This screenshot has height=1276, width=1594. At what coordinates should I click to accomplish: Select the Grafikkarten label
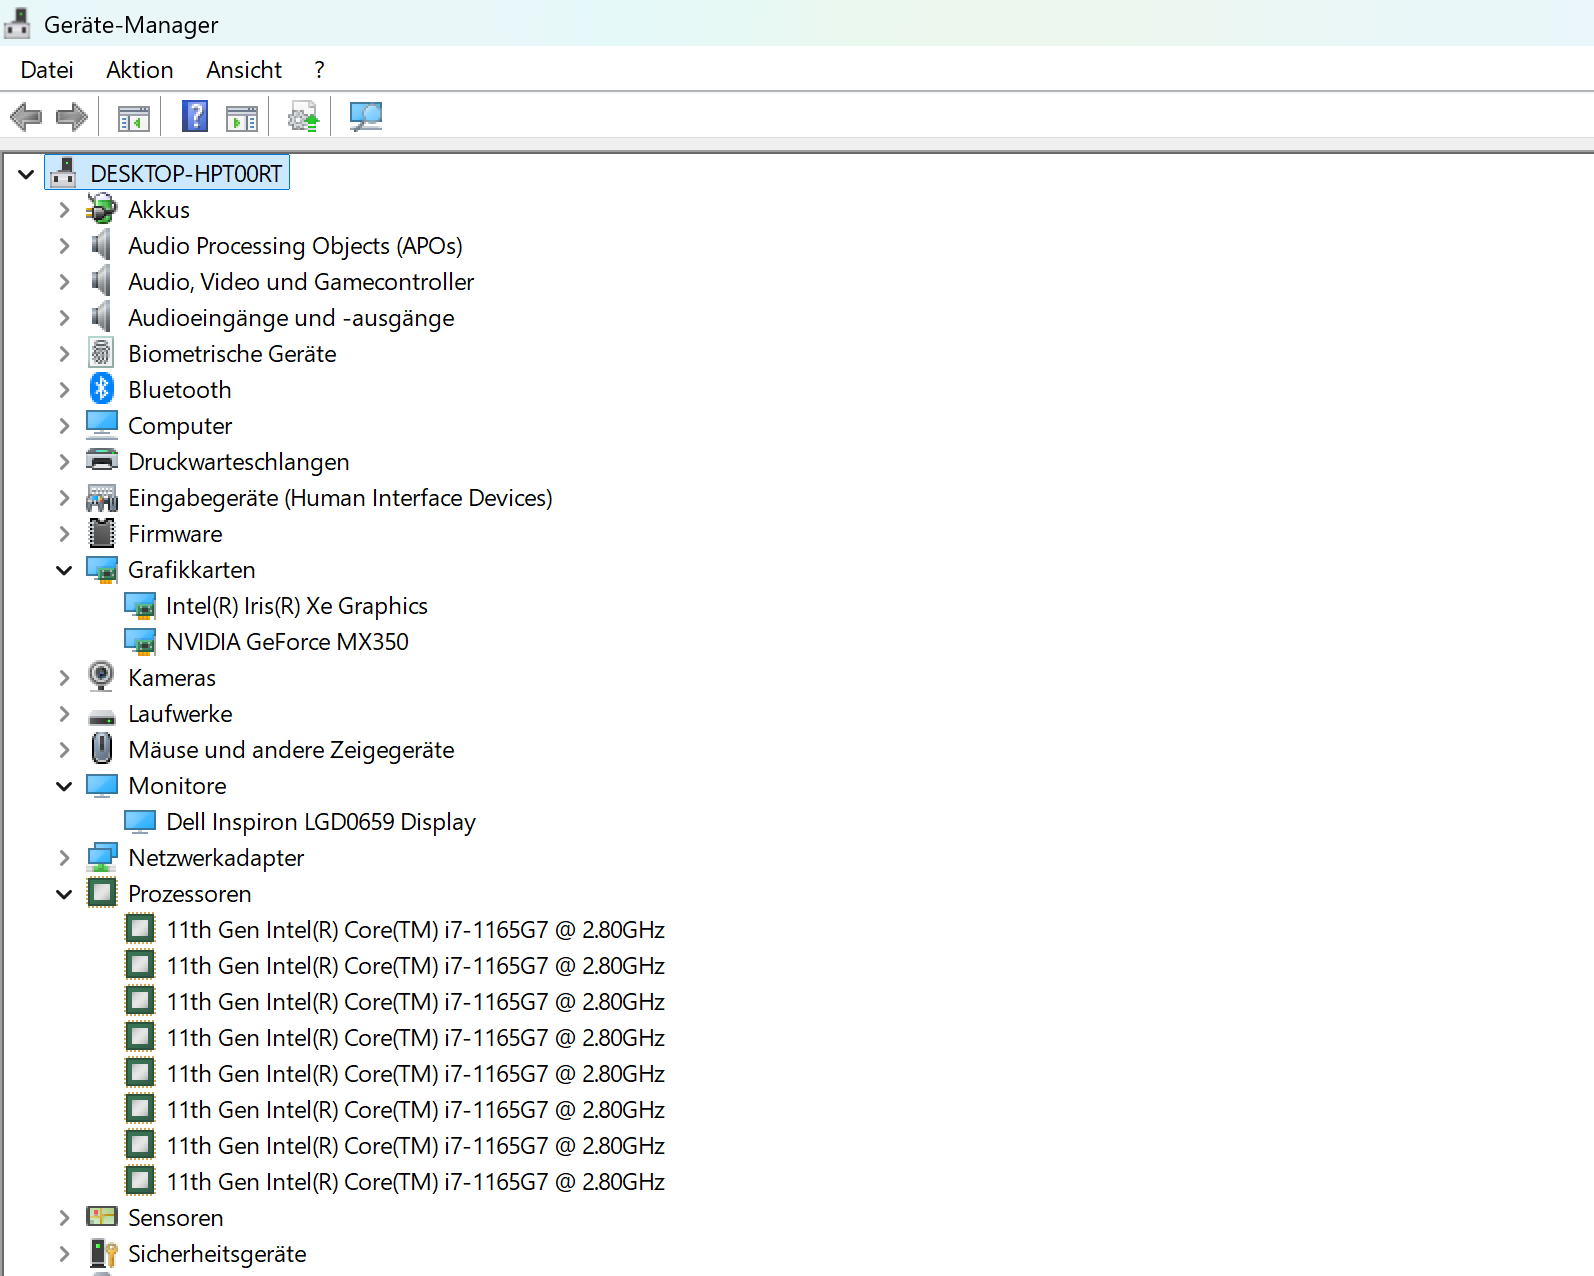[192, 570]
